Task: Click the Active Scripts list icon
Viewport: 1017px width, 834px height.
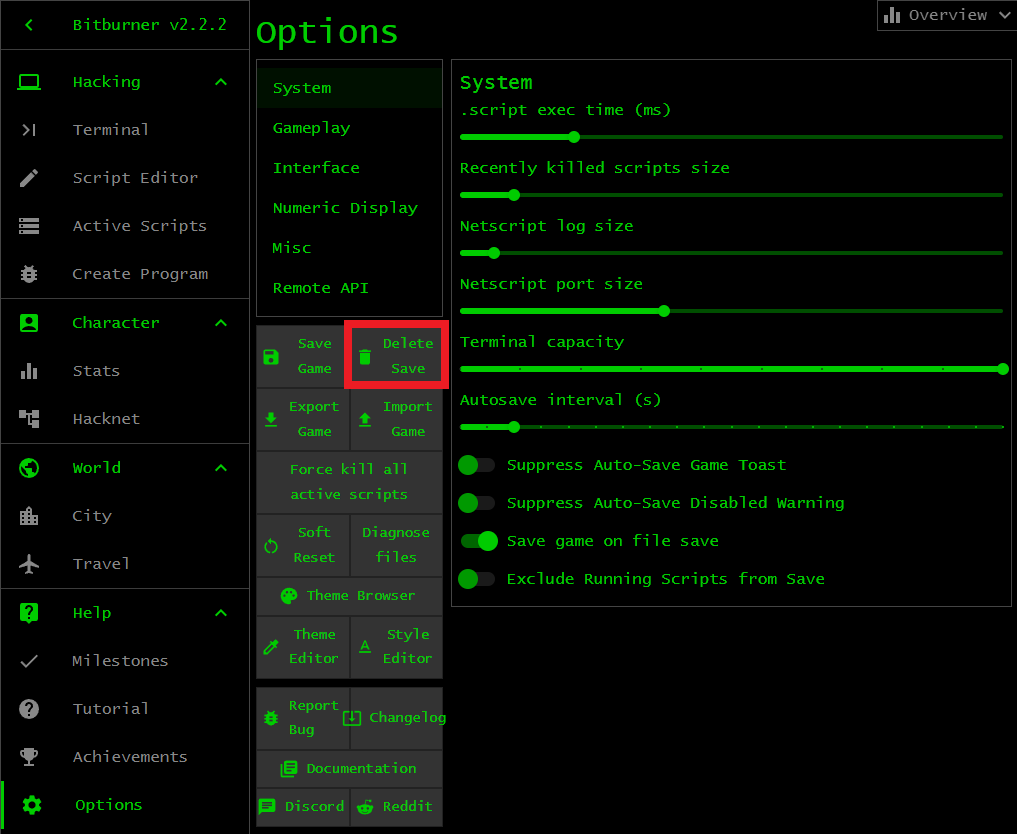Action: click(x=29, y=226)
